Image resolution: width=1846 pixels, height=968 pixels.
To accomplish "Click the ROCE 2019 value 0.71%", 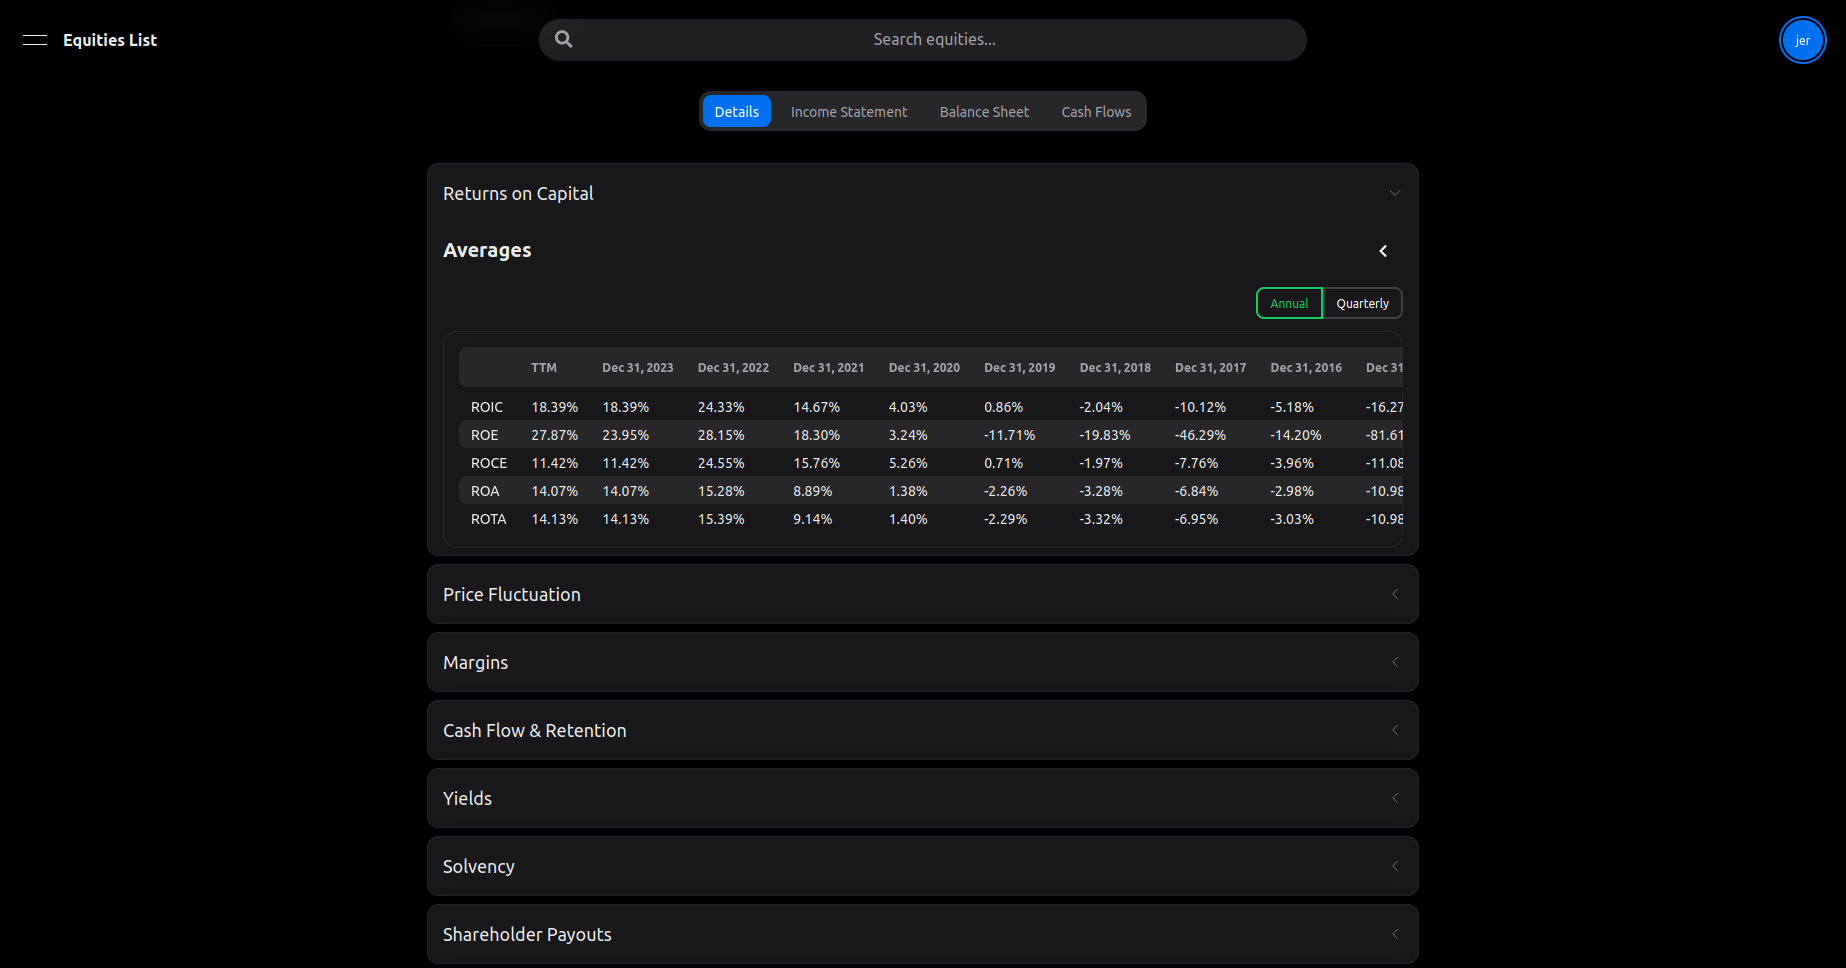I will click(x=1003, y=463).
